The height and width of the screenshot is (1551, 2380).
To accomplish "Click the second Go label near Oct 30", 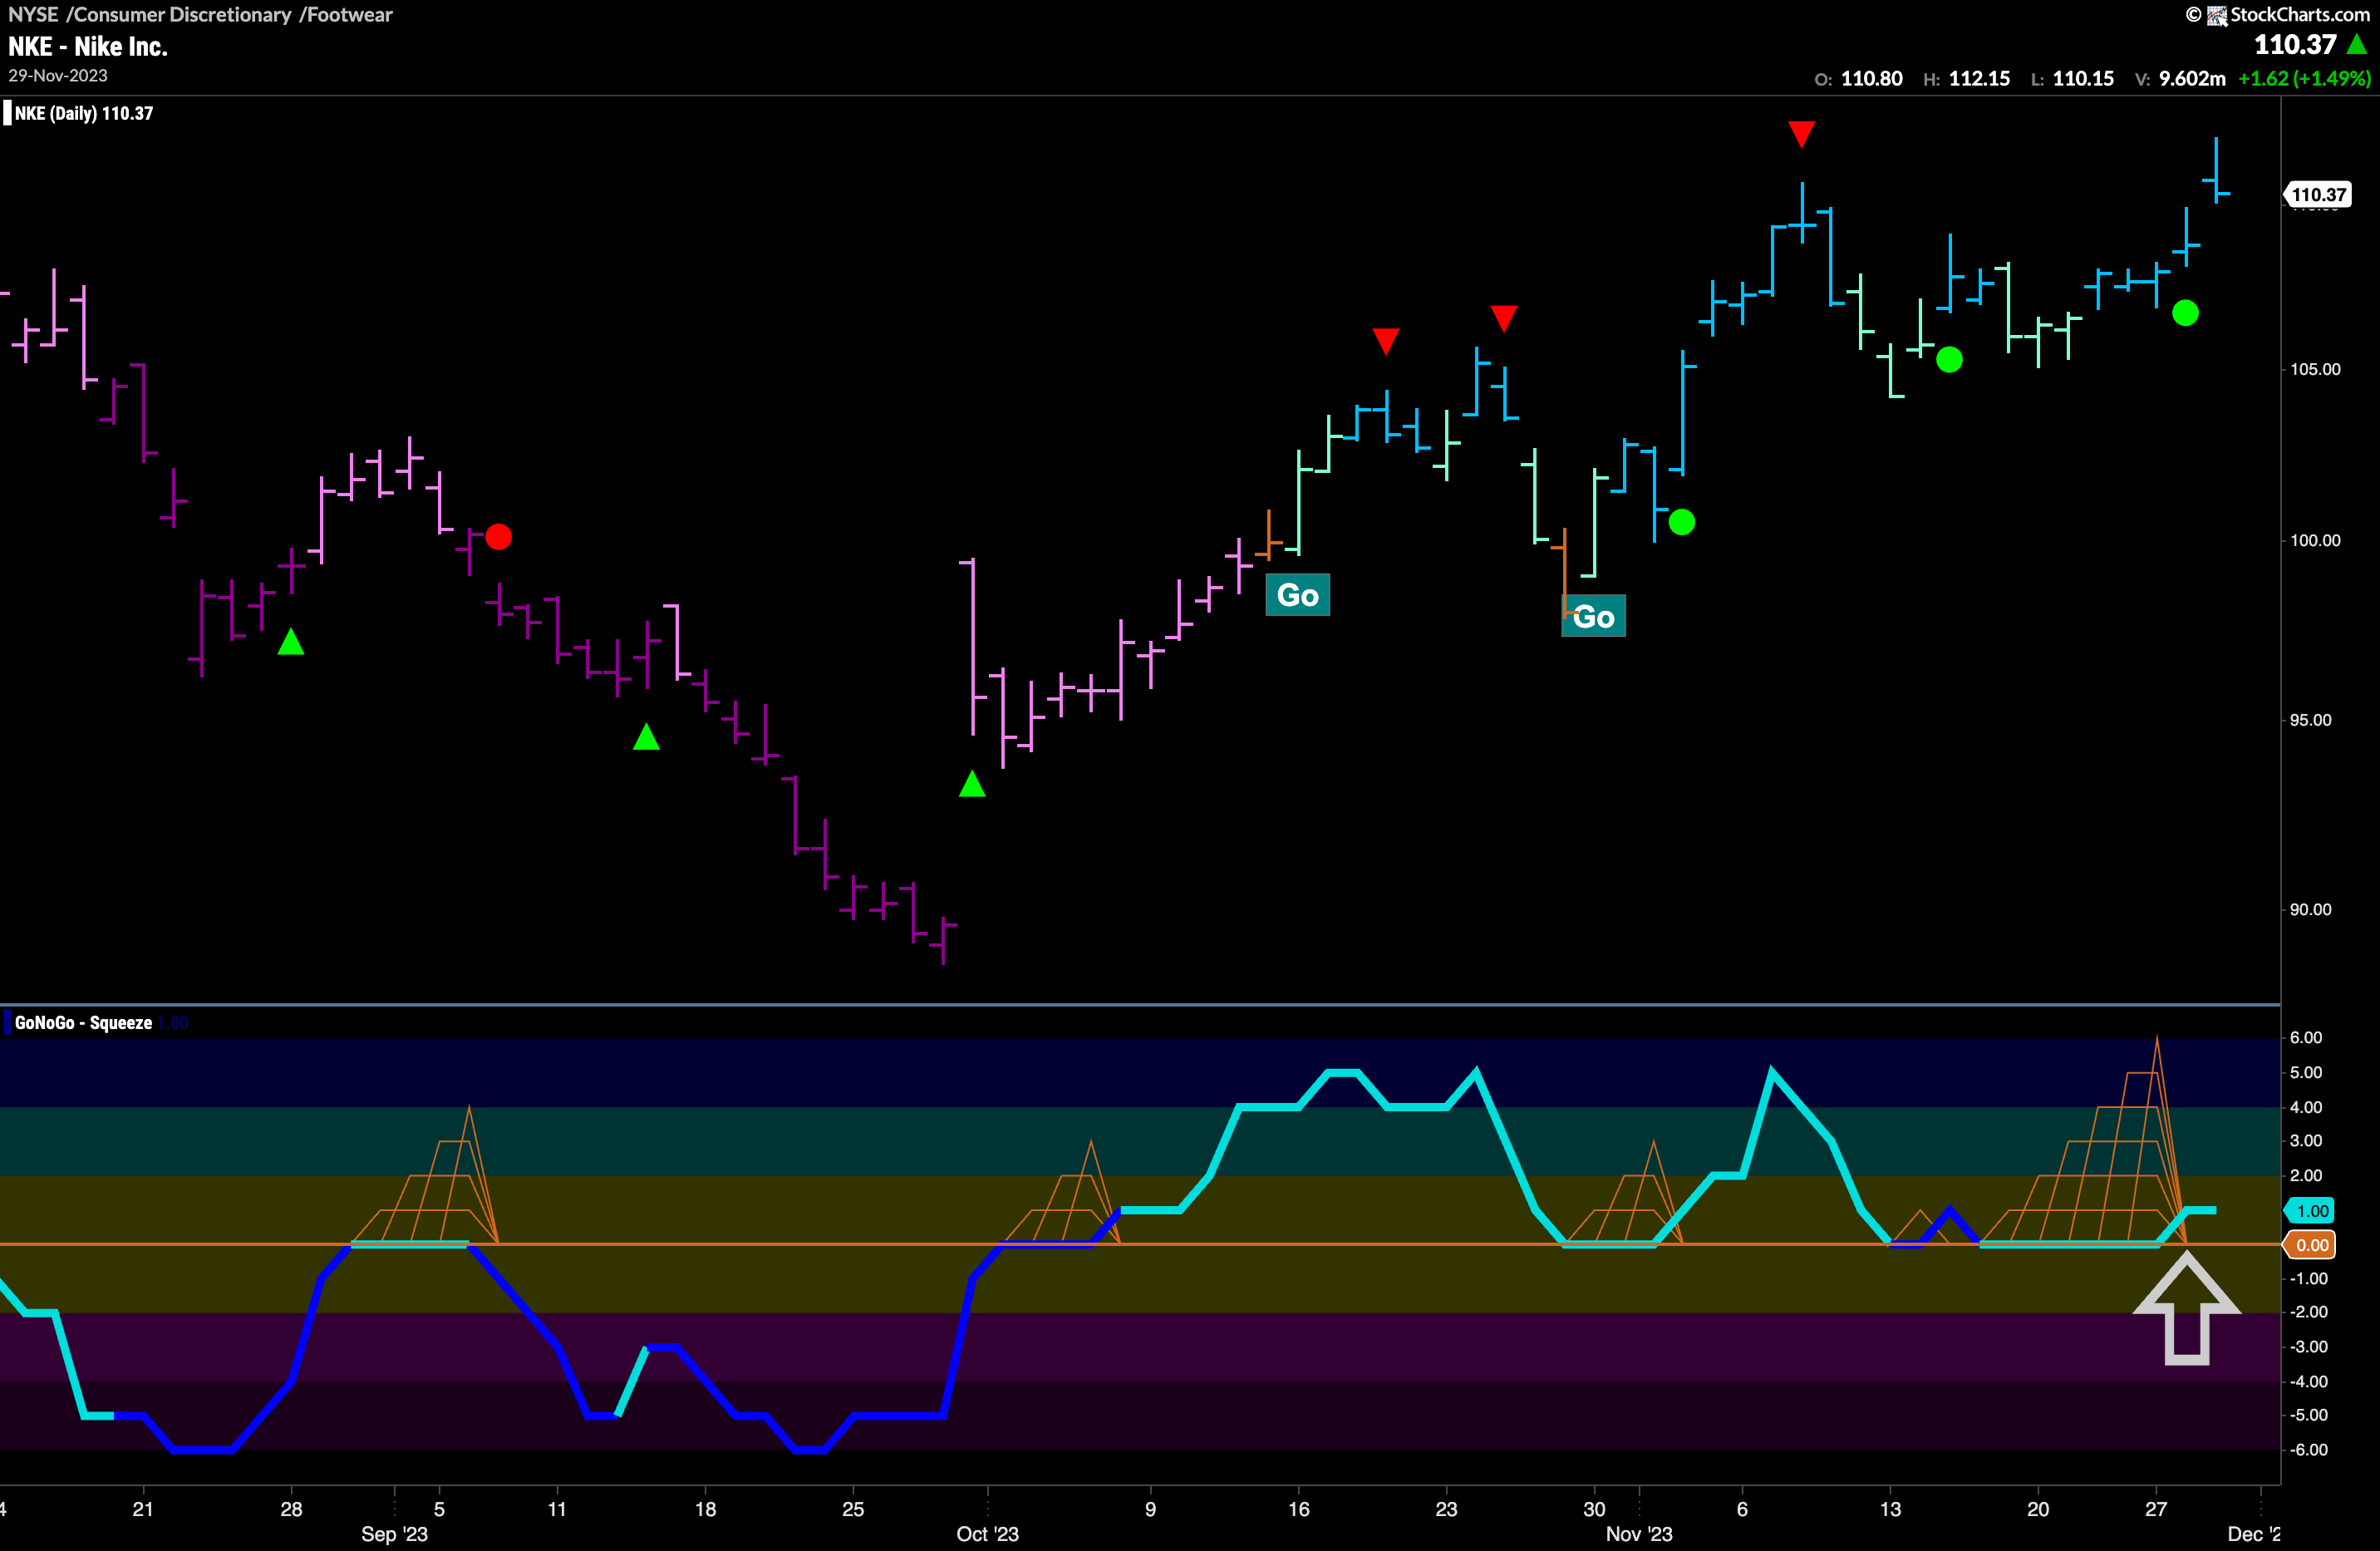I will click(1593, 616).
